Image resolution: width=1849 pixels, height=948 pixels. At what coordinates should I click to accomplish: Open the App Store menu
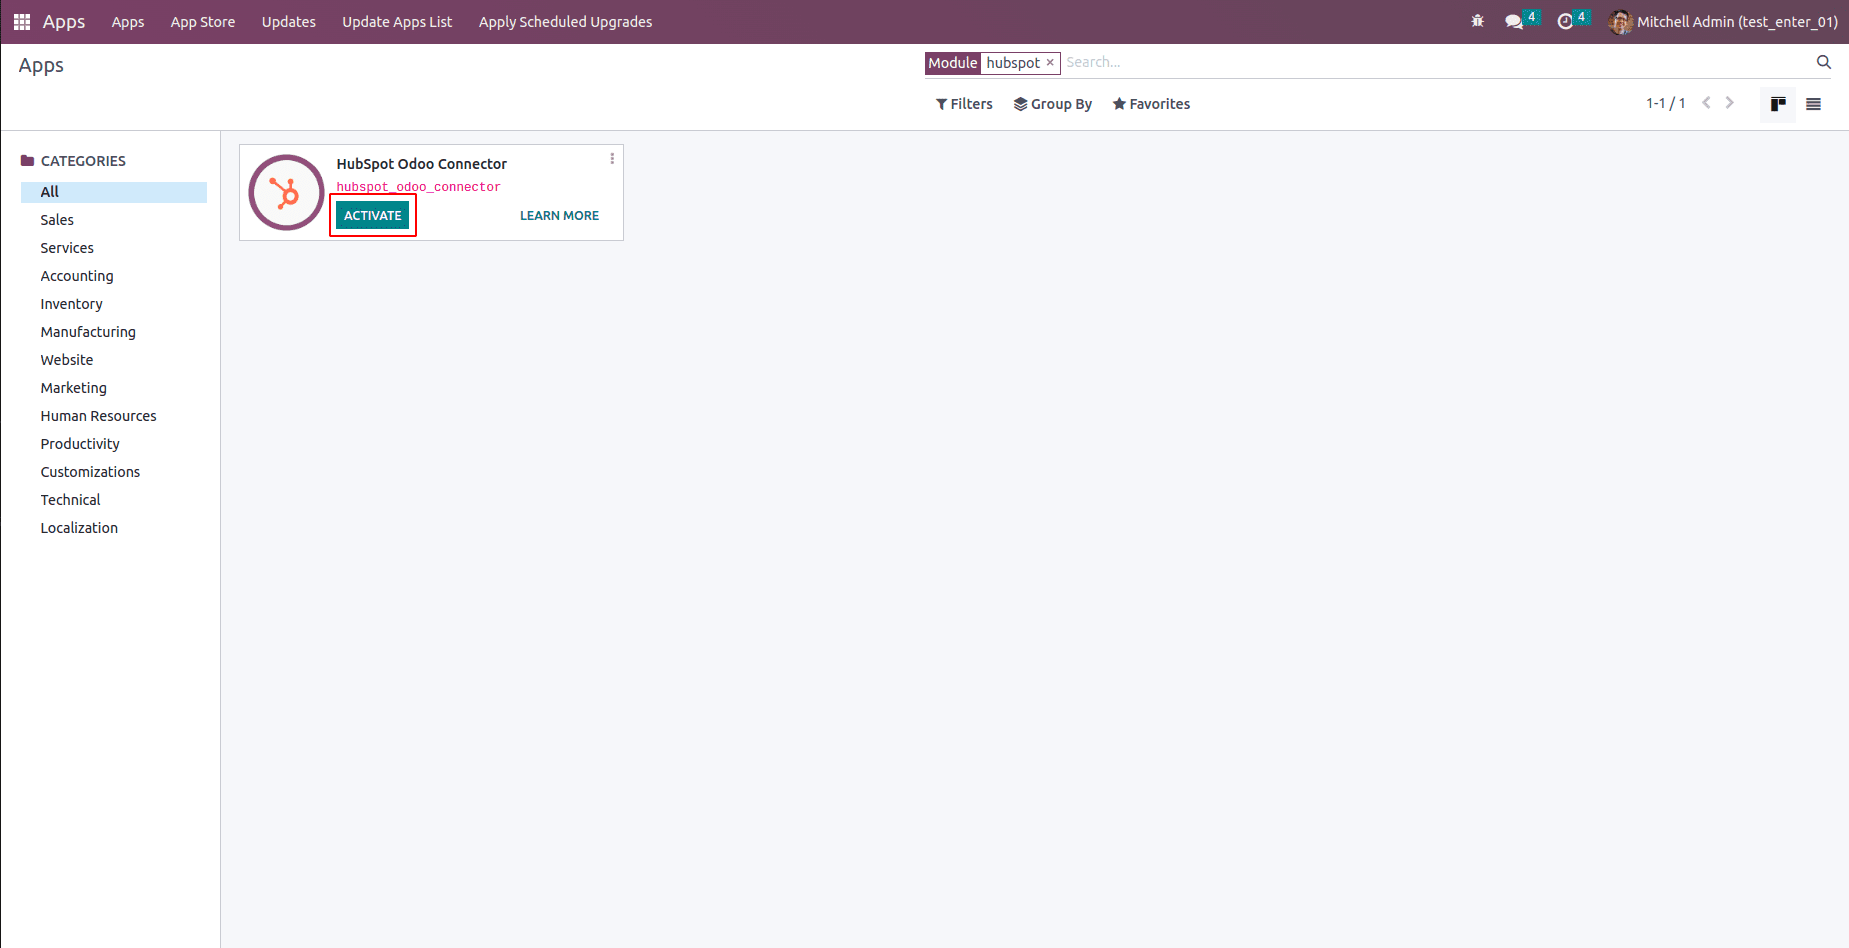click(x=203, y=22)
